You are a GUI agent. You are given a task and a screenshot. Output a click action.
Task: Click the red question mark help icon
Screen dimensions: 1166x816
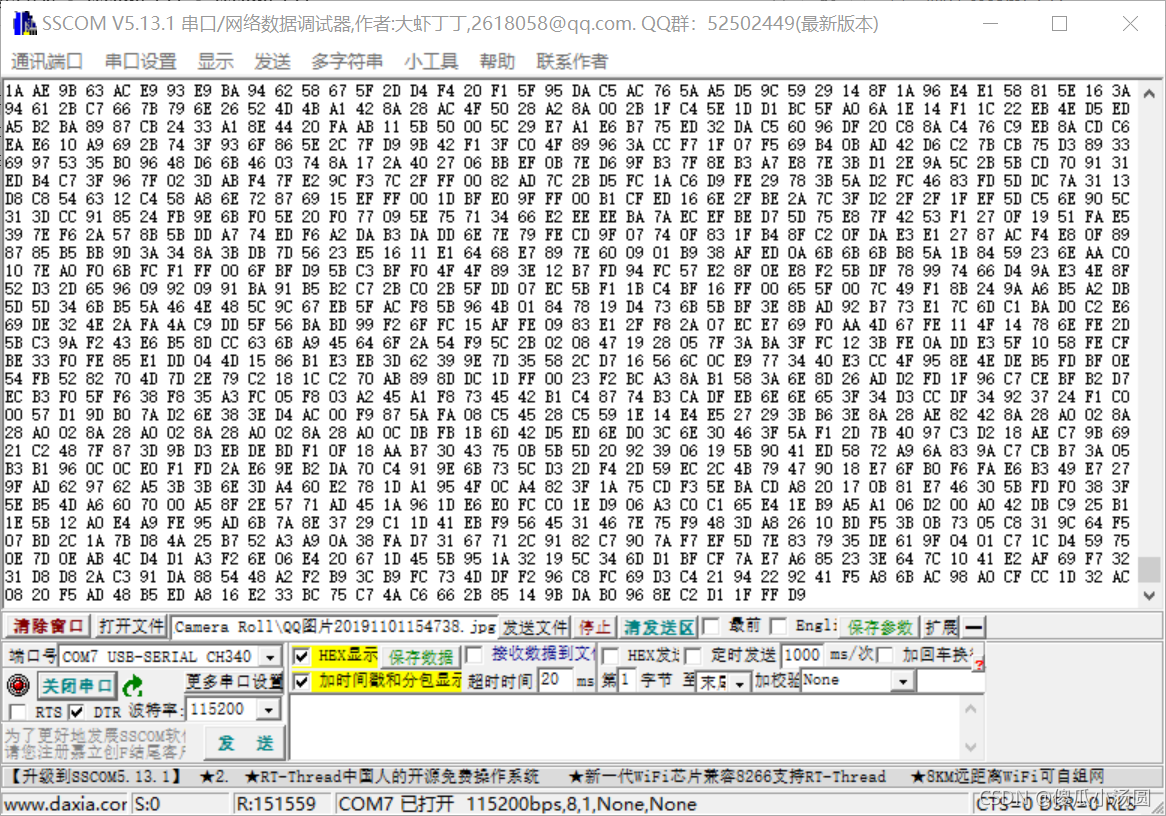click(979, 664)
